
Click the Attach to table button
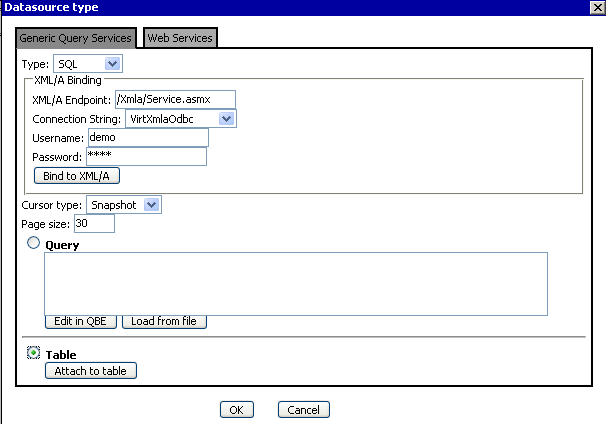(x=90, y=371)
